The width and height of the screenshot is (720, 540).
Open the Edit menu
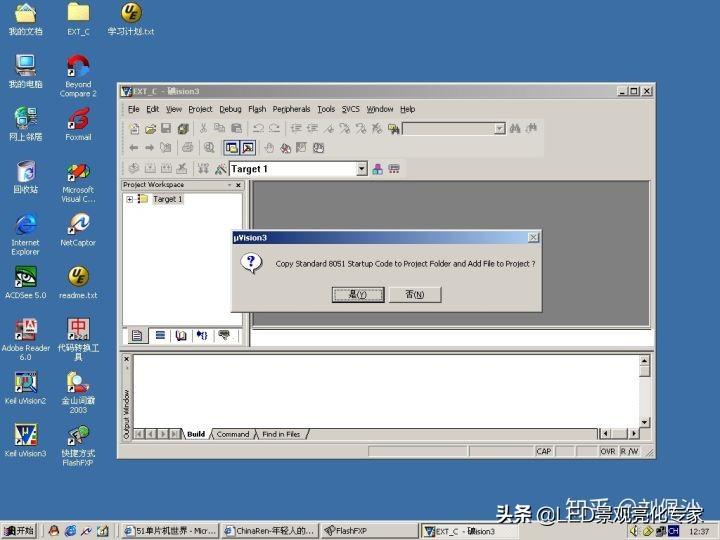click(x=152, y=109)
